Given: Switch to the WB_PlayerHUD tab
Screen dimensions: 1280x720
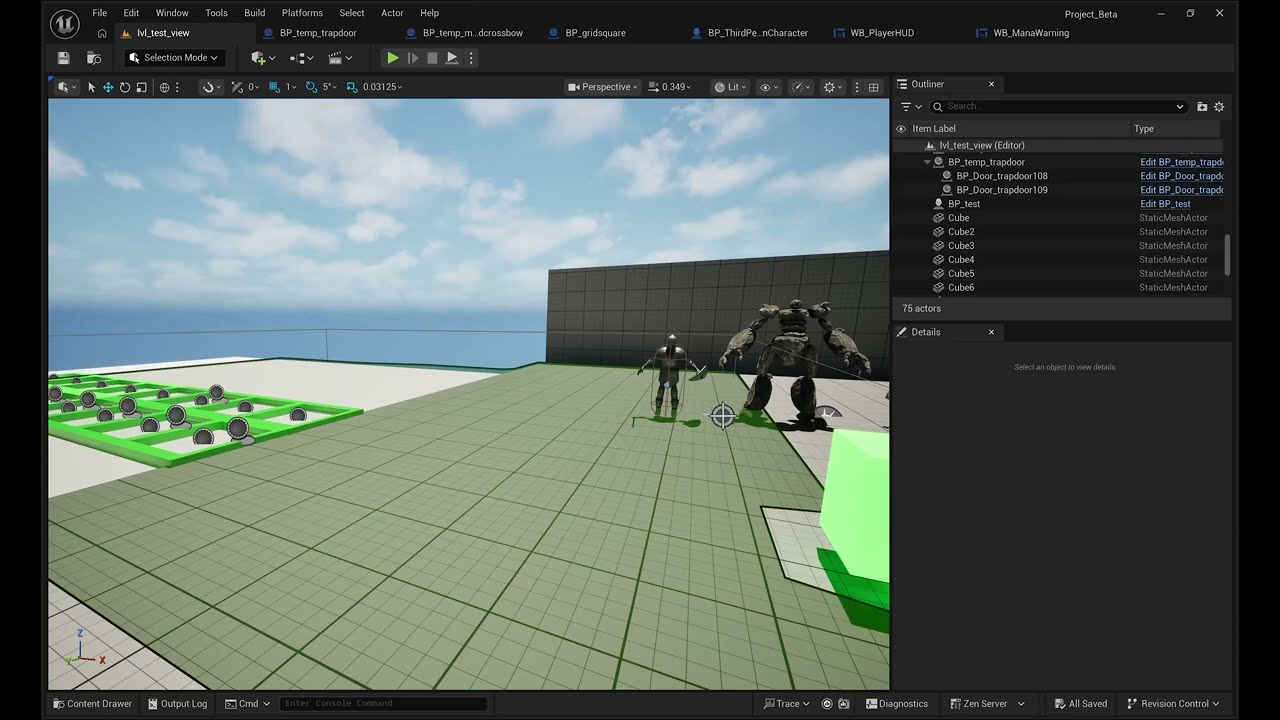Looking at the screenshot, I should pyautogui.click(x=881, y=33).
